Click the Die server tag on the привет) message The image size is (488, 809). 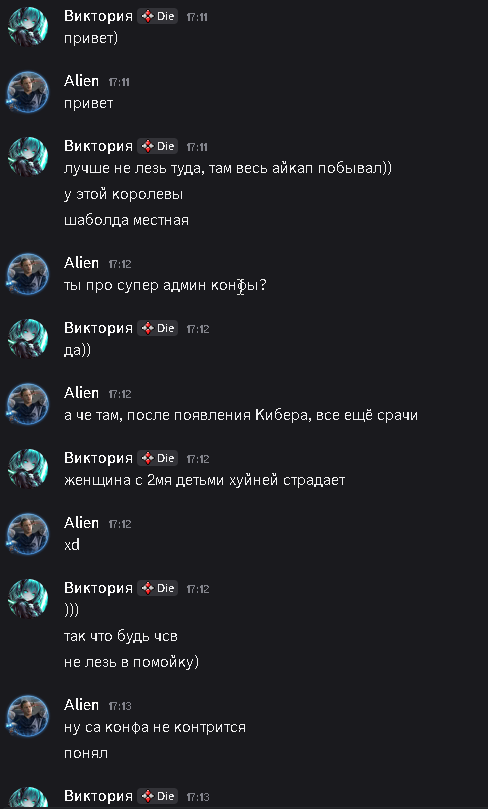tap(158, 17)
